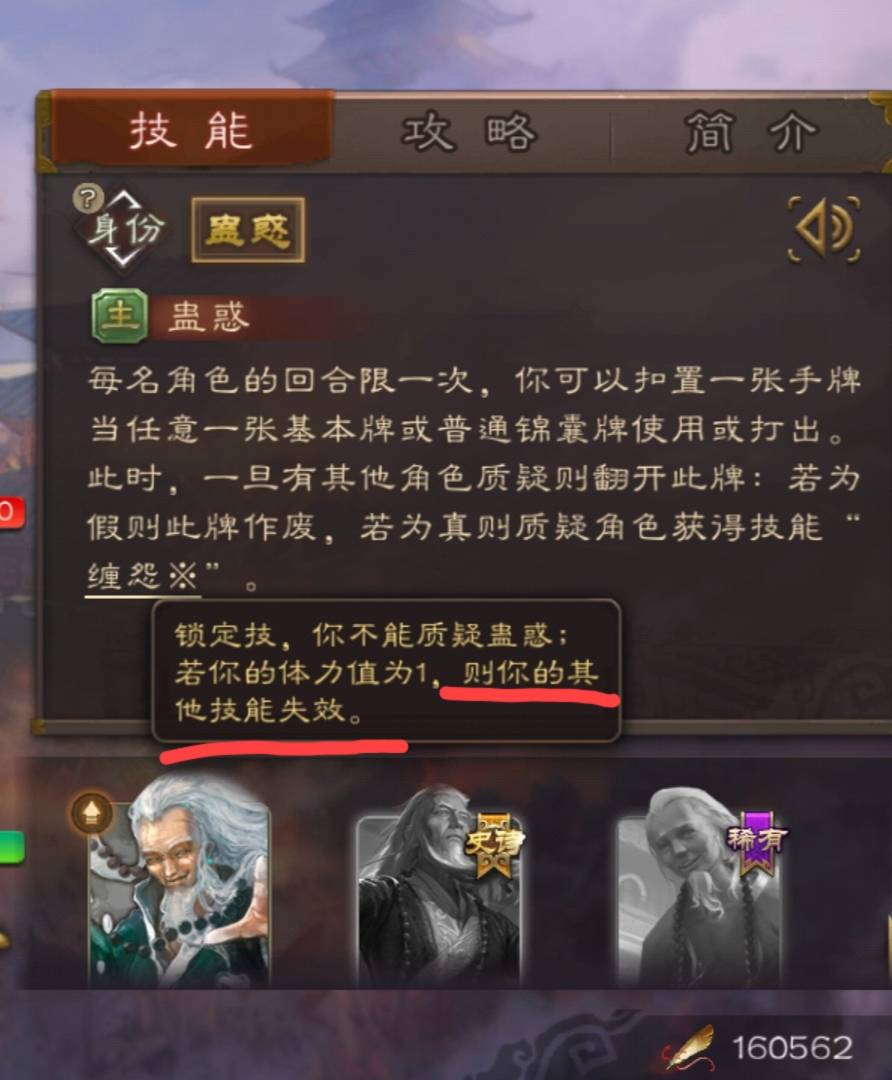Tap the 160562 currency amount

pos(792,1048)
